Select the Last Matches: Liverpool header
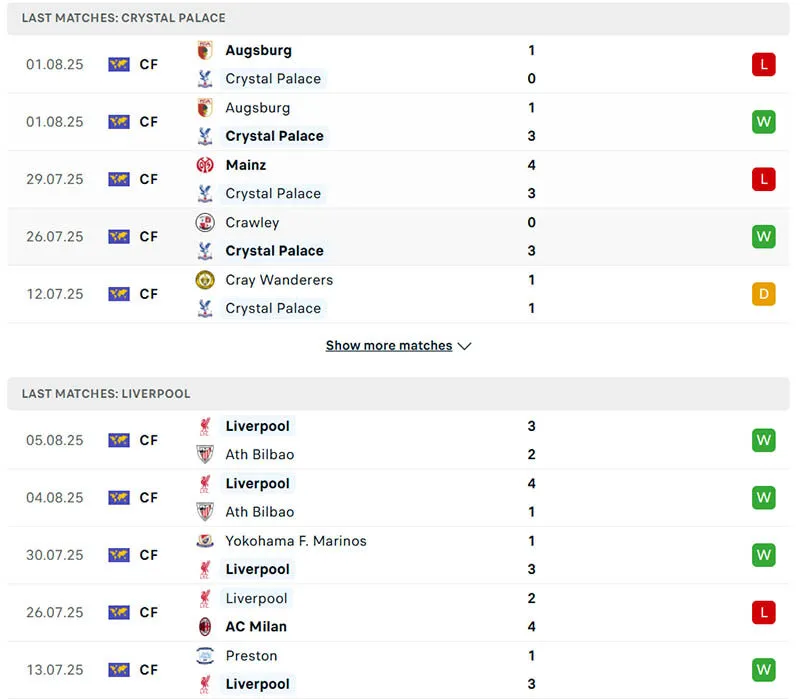The width and height of the screenshot is (800, 699). (x=106, y=394)
